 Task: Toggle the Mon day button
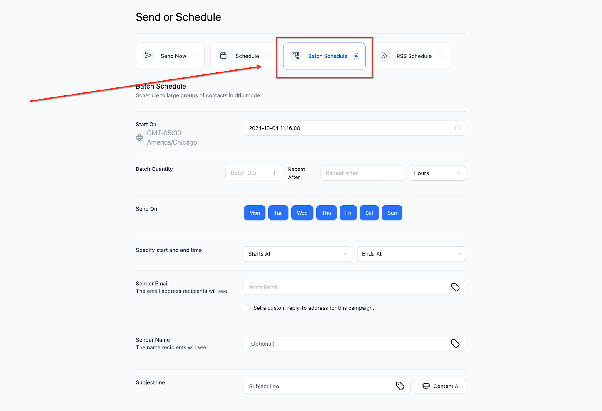pyautogui.click(x=255, y=213)
